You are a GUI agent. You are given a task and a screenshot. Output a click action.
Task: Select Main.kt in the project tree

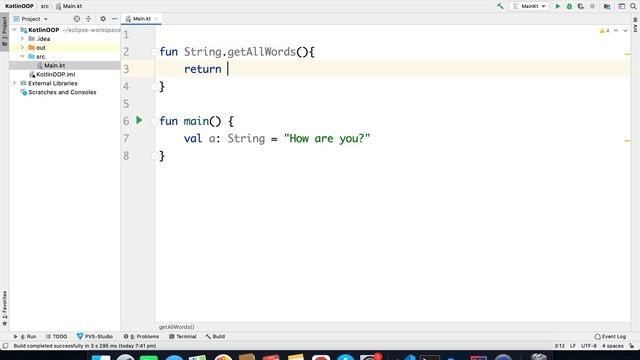pyautogui.click(x=54, y=65)
